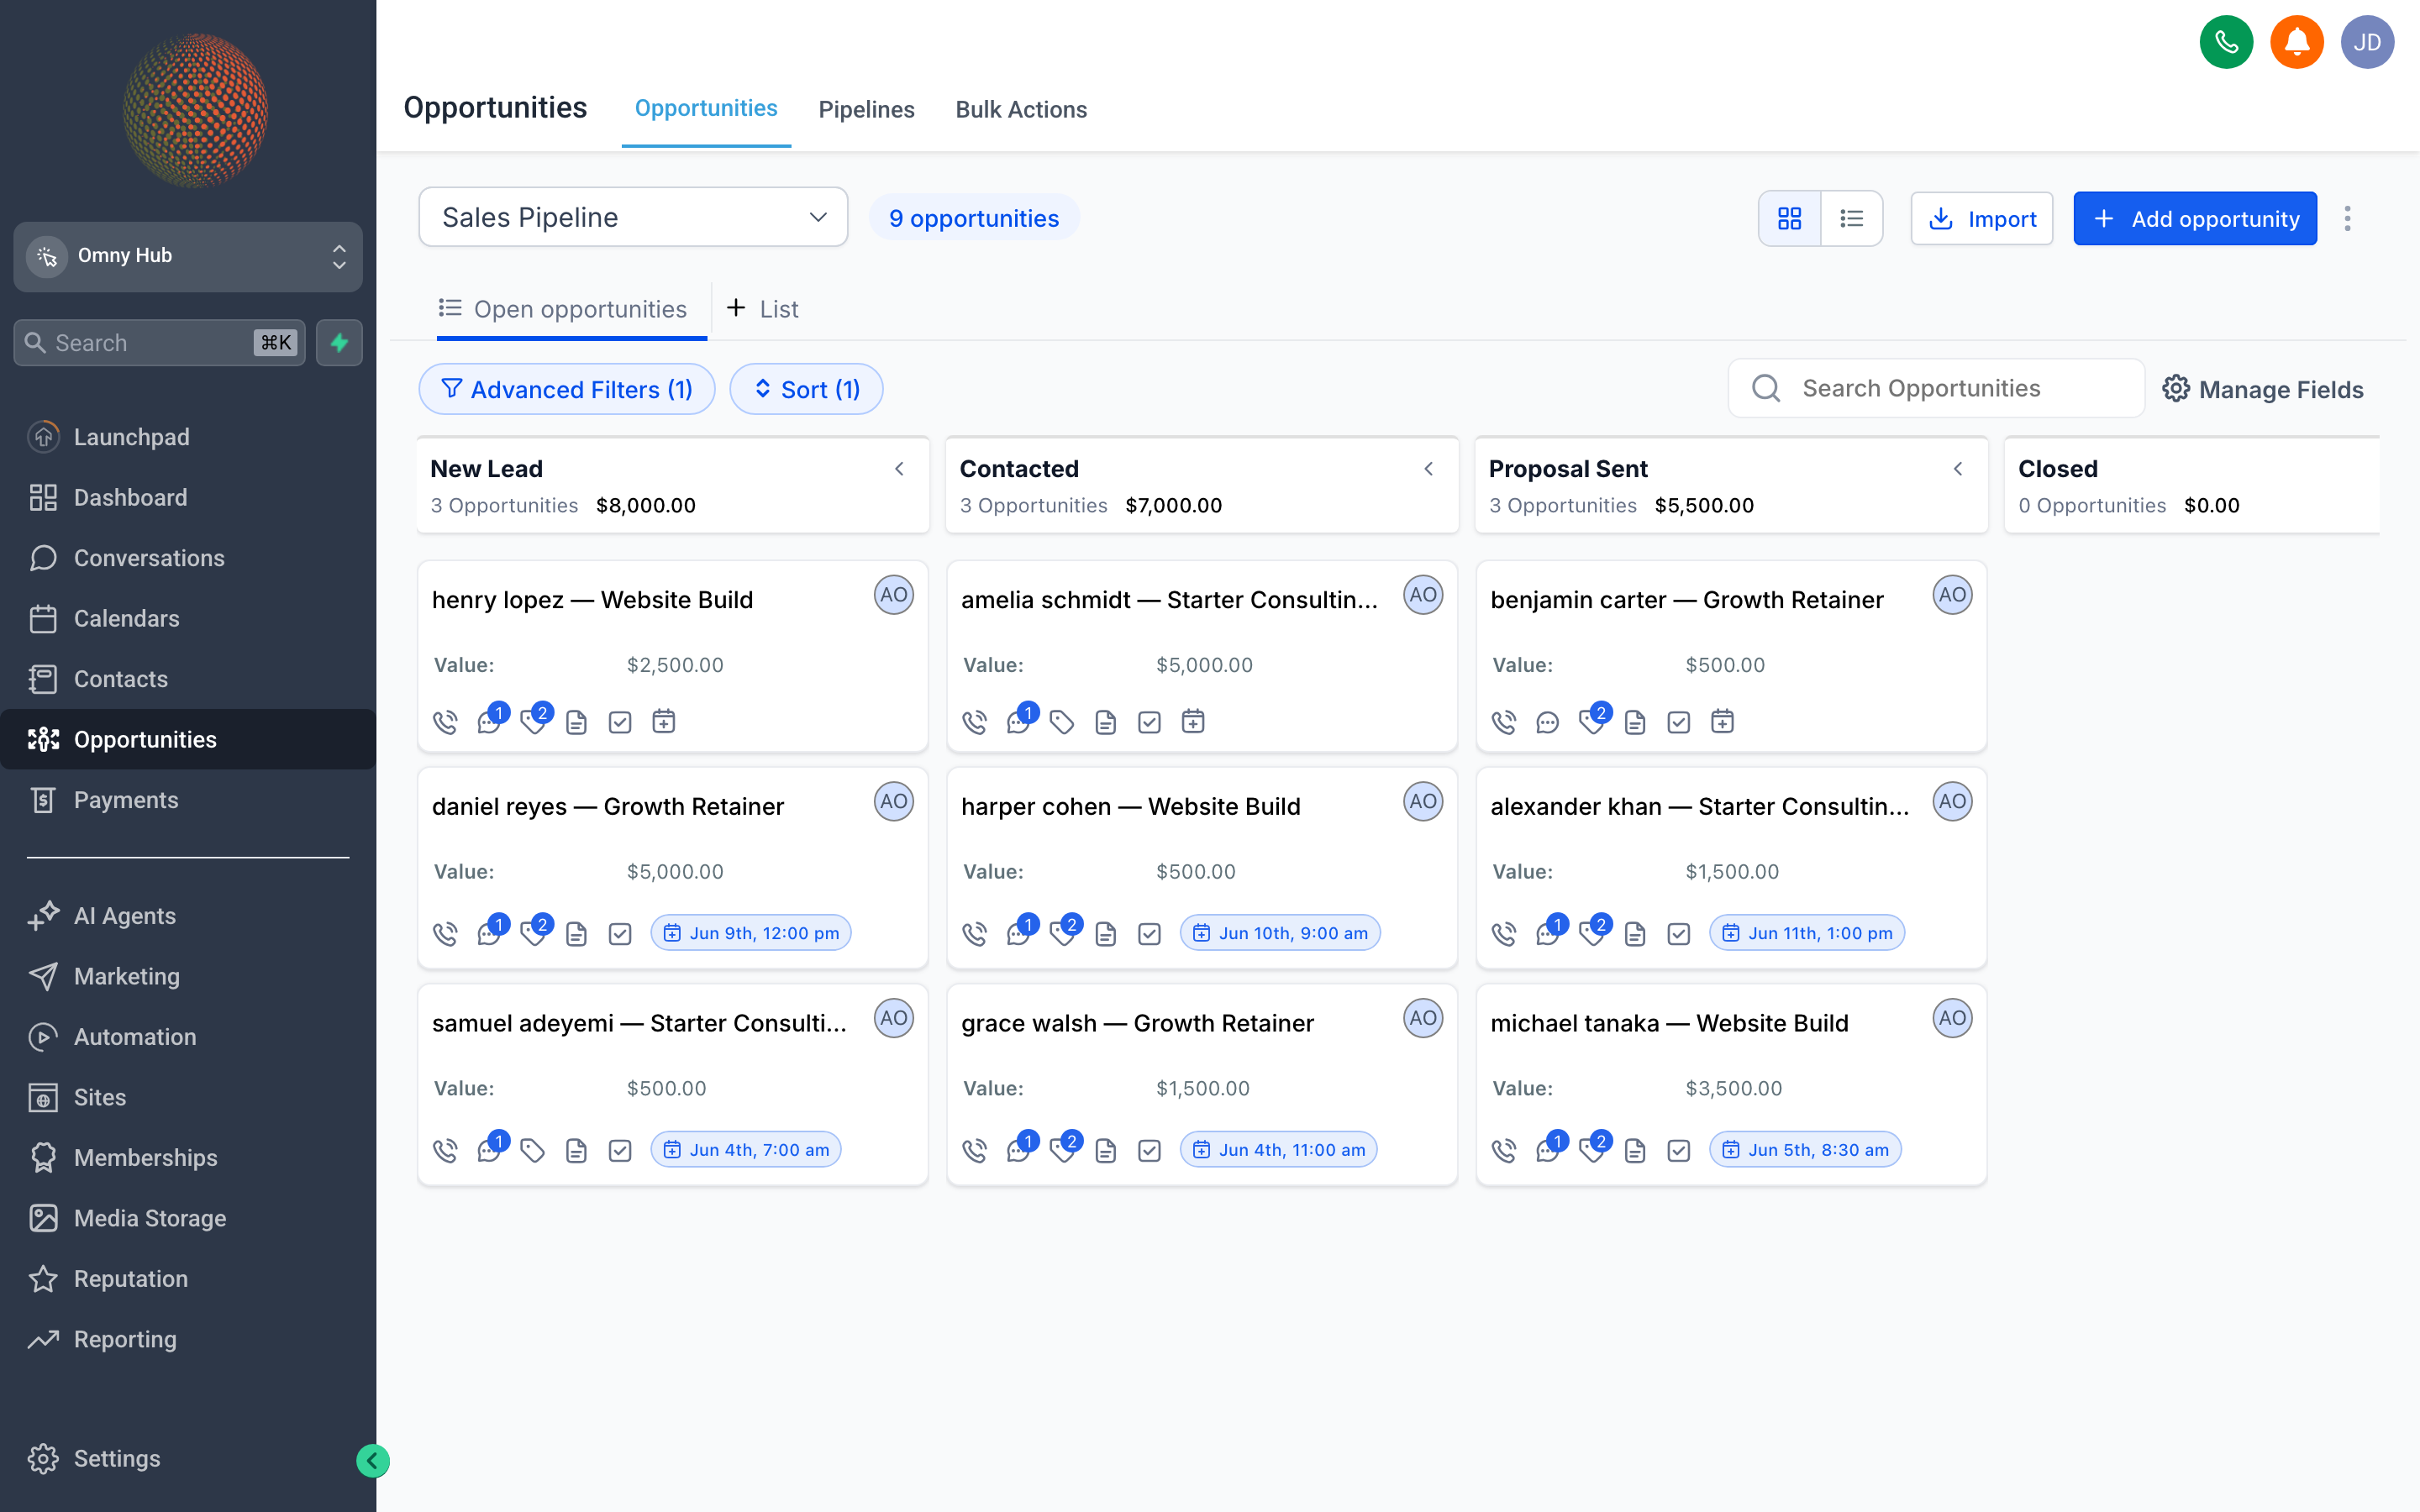Open Advanced Filters (1) panel
Screen dimensions: 2420x1512
(x=567, y=389)
